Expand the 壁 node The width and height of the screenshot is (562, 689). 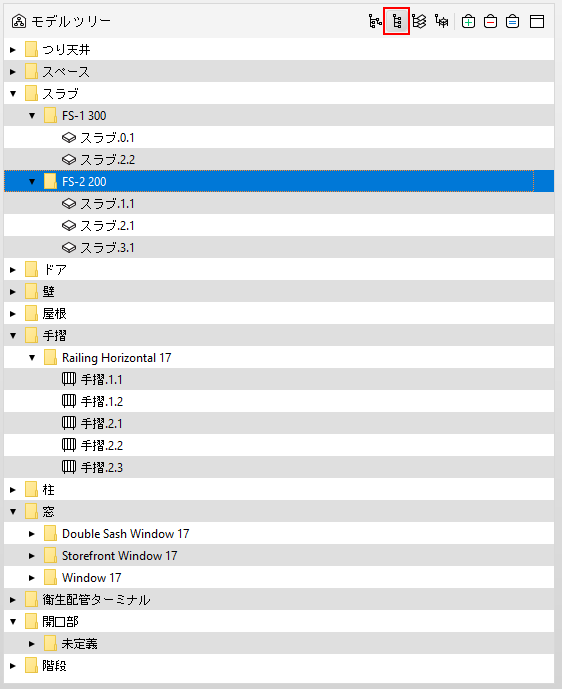[x=13, y=291]
